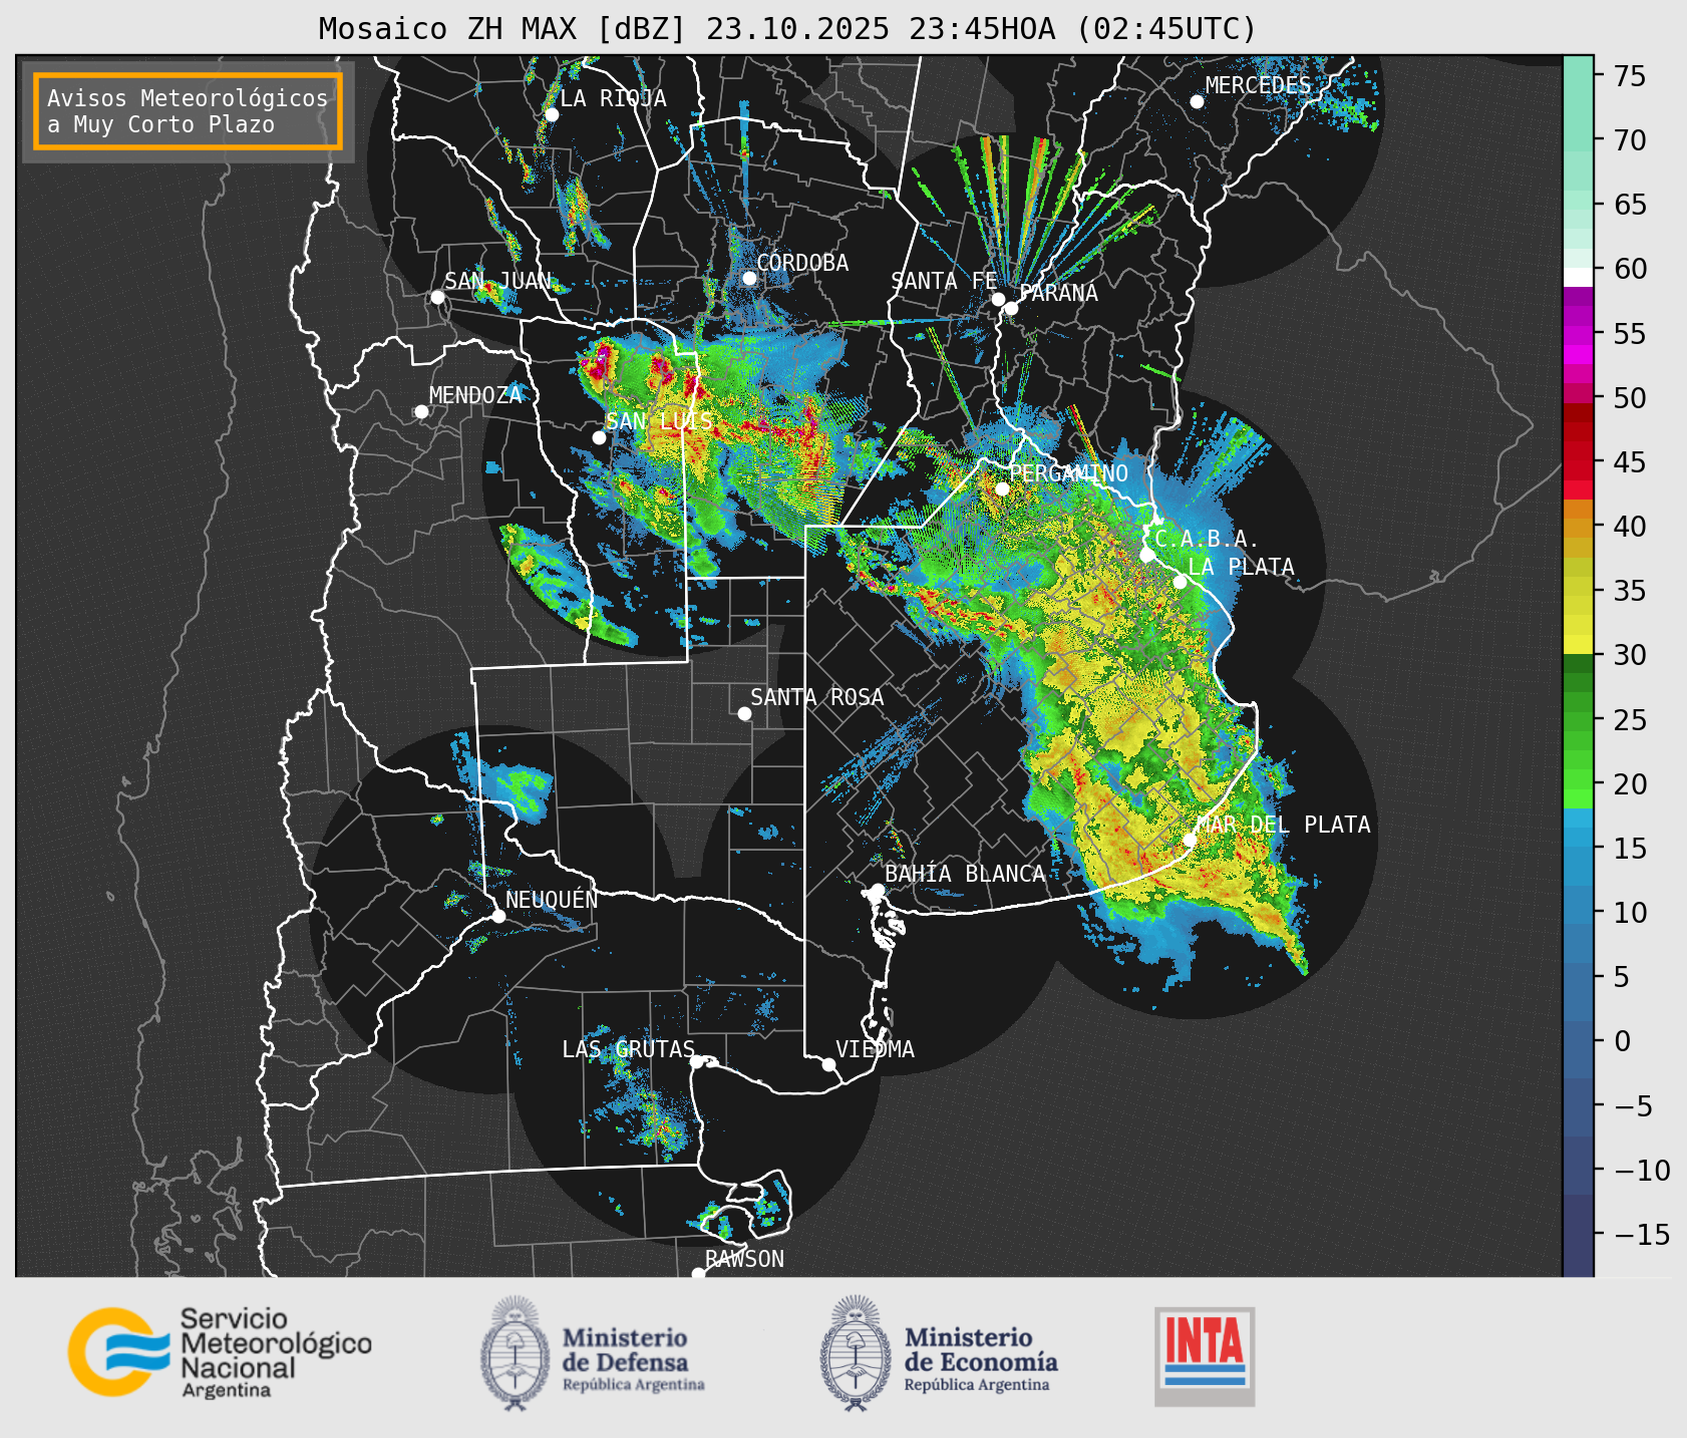Click the −15 tick label on the color scale
This screenshot has width=1687, height=1438.
click(x=1641, y=1235)
